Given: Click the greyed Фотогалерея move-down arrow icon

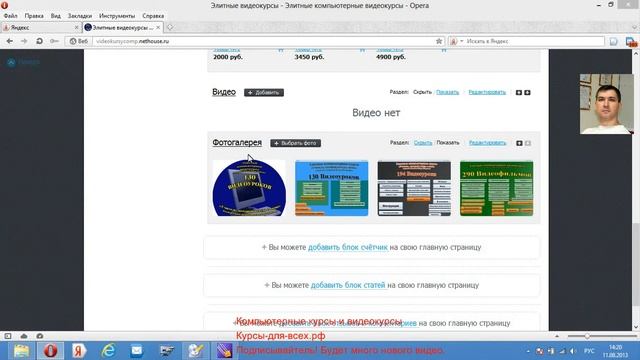Looking at the screenshot, I should click(x=528, y=143).
